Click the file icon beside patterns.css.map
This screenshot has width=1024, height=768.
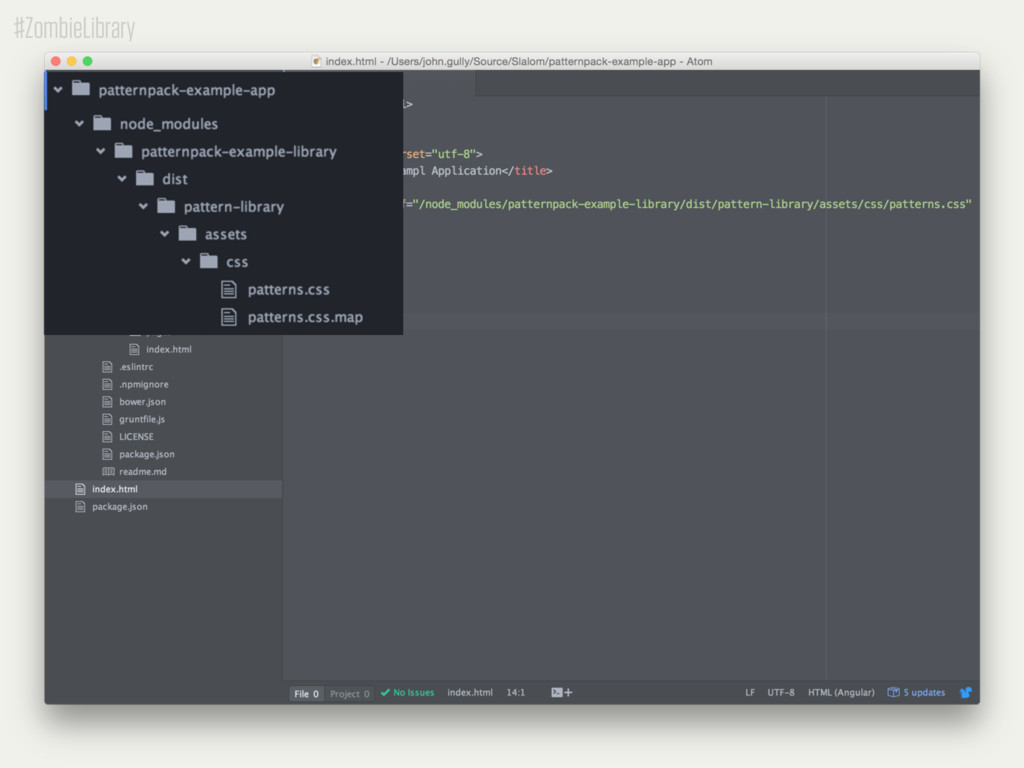(229, 317)
